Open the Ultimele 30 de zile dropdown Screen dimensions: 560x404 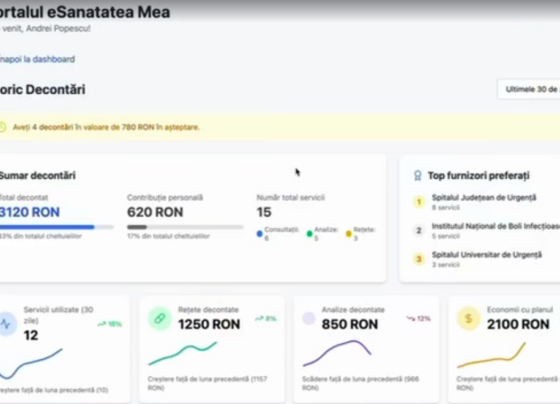pyautogui.click(x=529, y=89)
